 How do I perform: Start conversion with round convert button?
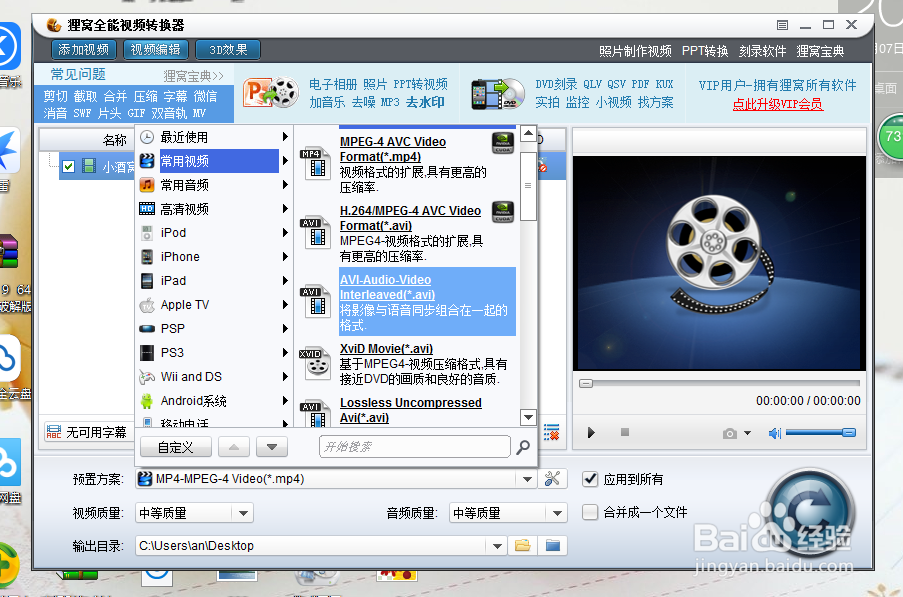pos(811,514)
